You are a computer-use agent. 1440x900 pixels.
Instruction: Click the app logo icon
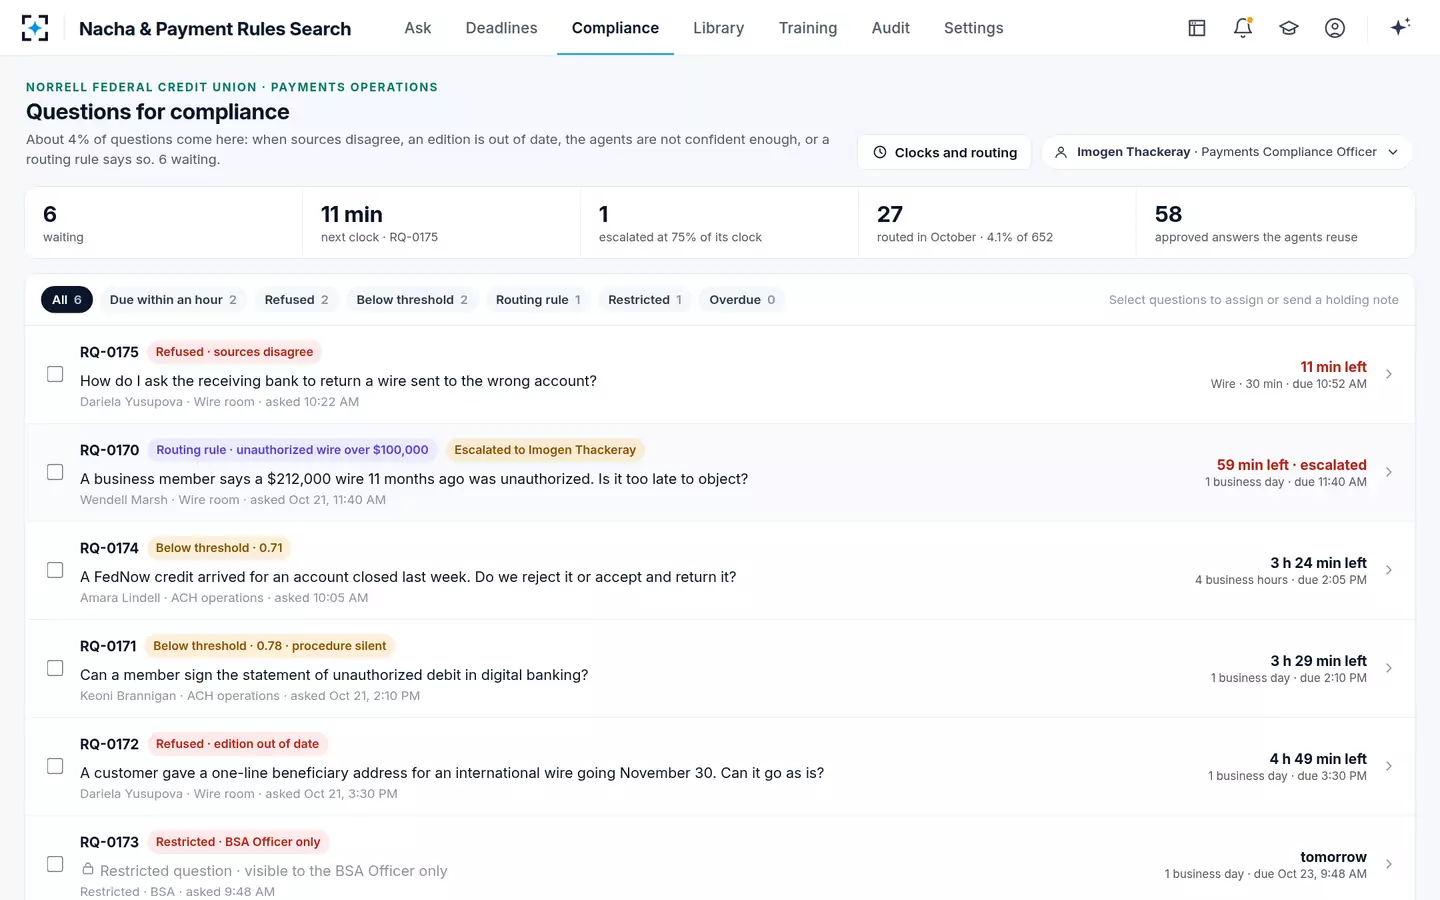[x=35, y=28]
